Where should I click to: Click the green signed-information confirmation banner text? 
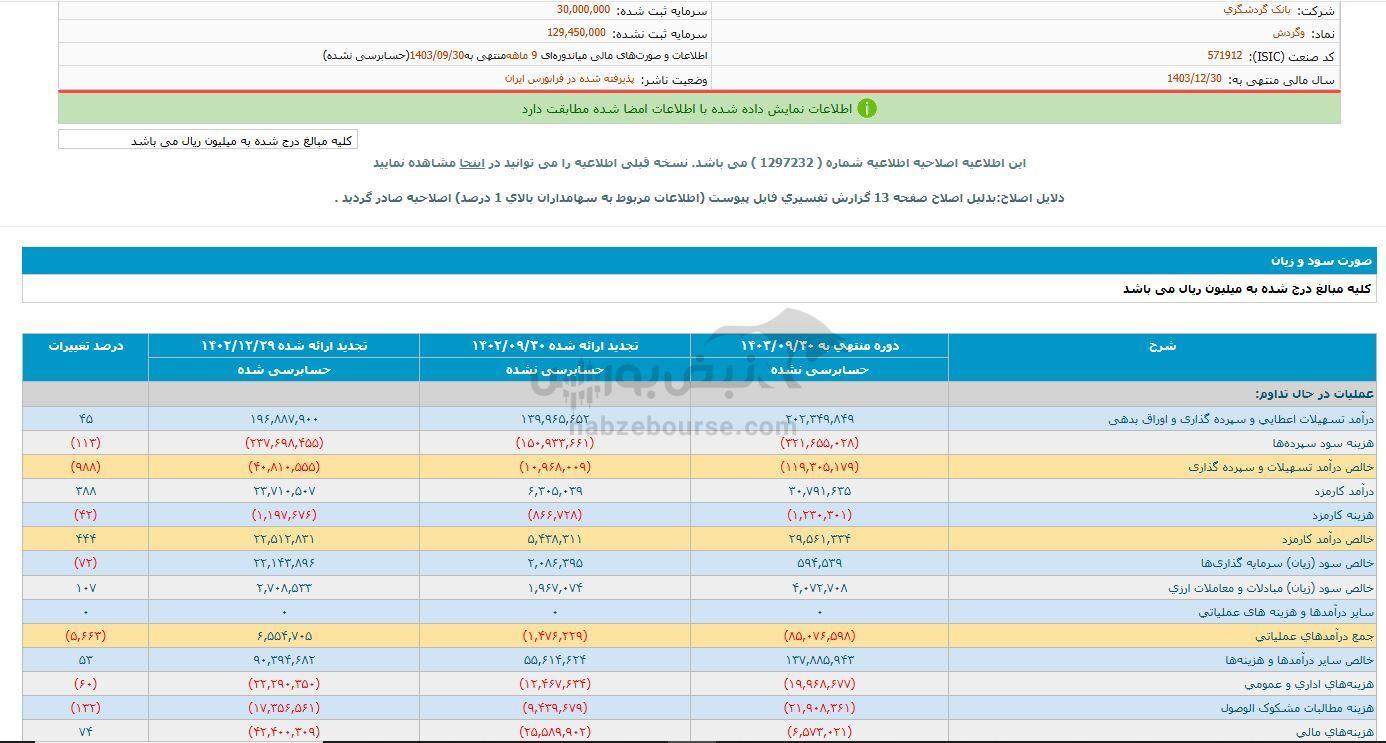pos(686,108)
